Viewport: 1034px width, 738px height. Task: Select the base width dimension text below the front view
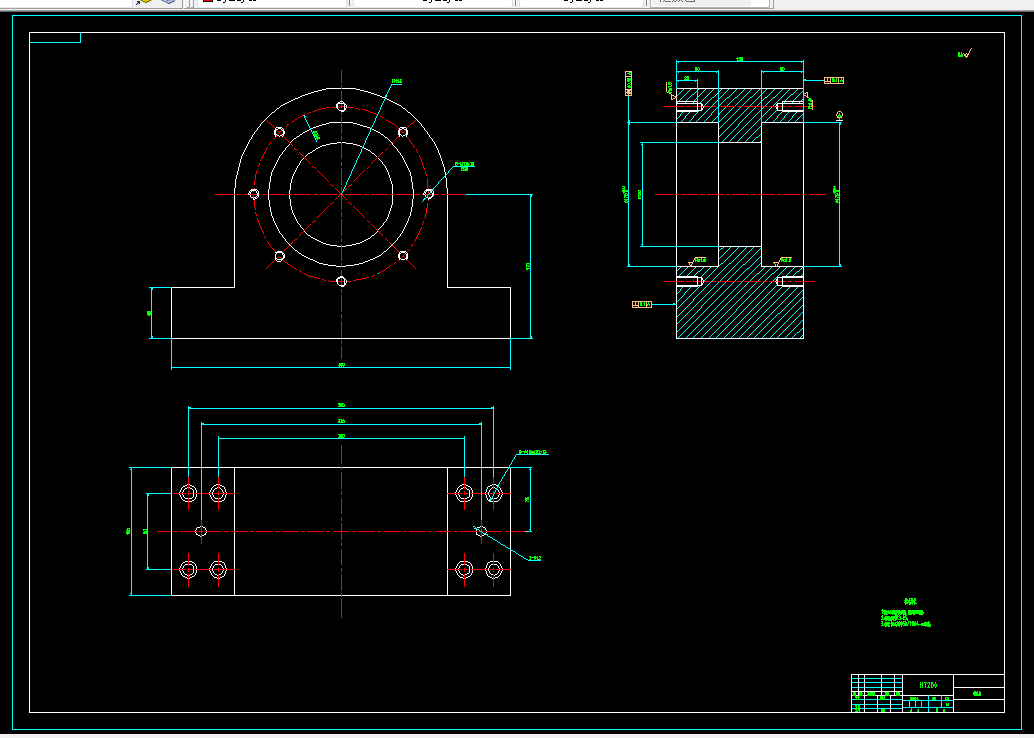342,365
